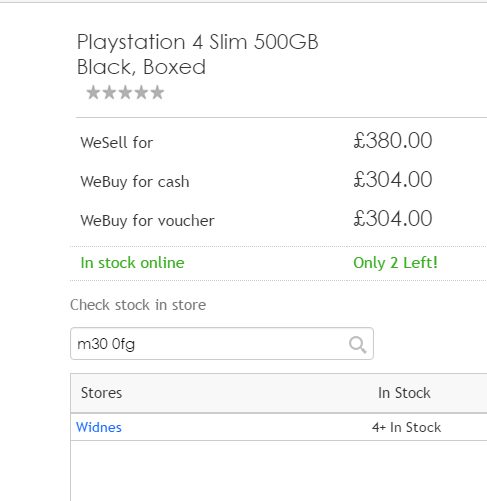This screenshot has height=501, width=487.
Task: Click the Stores column header
Action: click(x=101, y=393)
